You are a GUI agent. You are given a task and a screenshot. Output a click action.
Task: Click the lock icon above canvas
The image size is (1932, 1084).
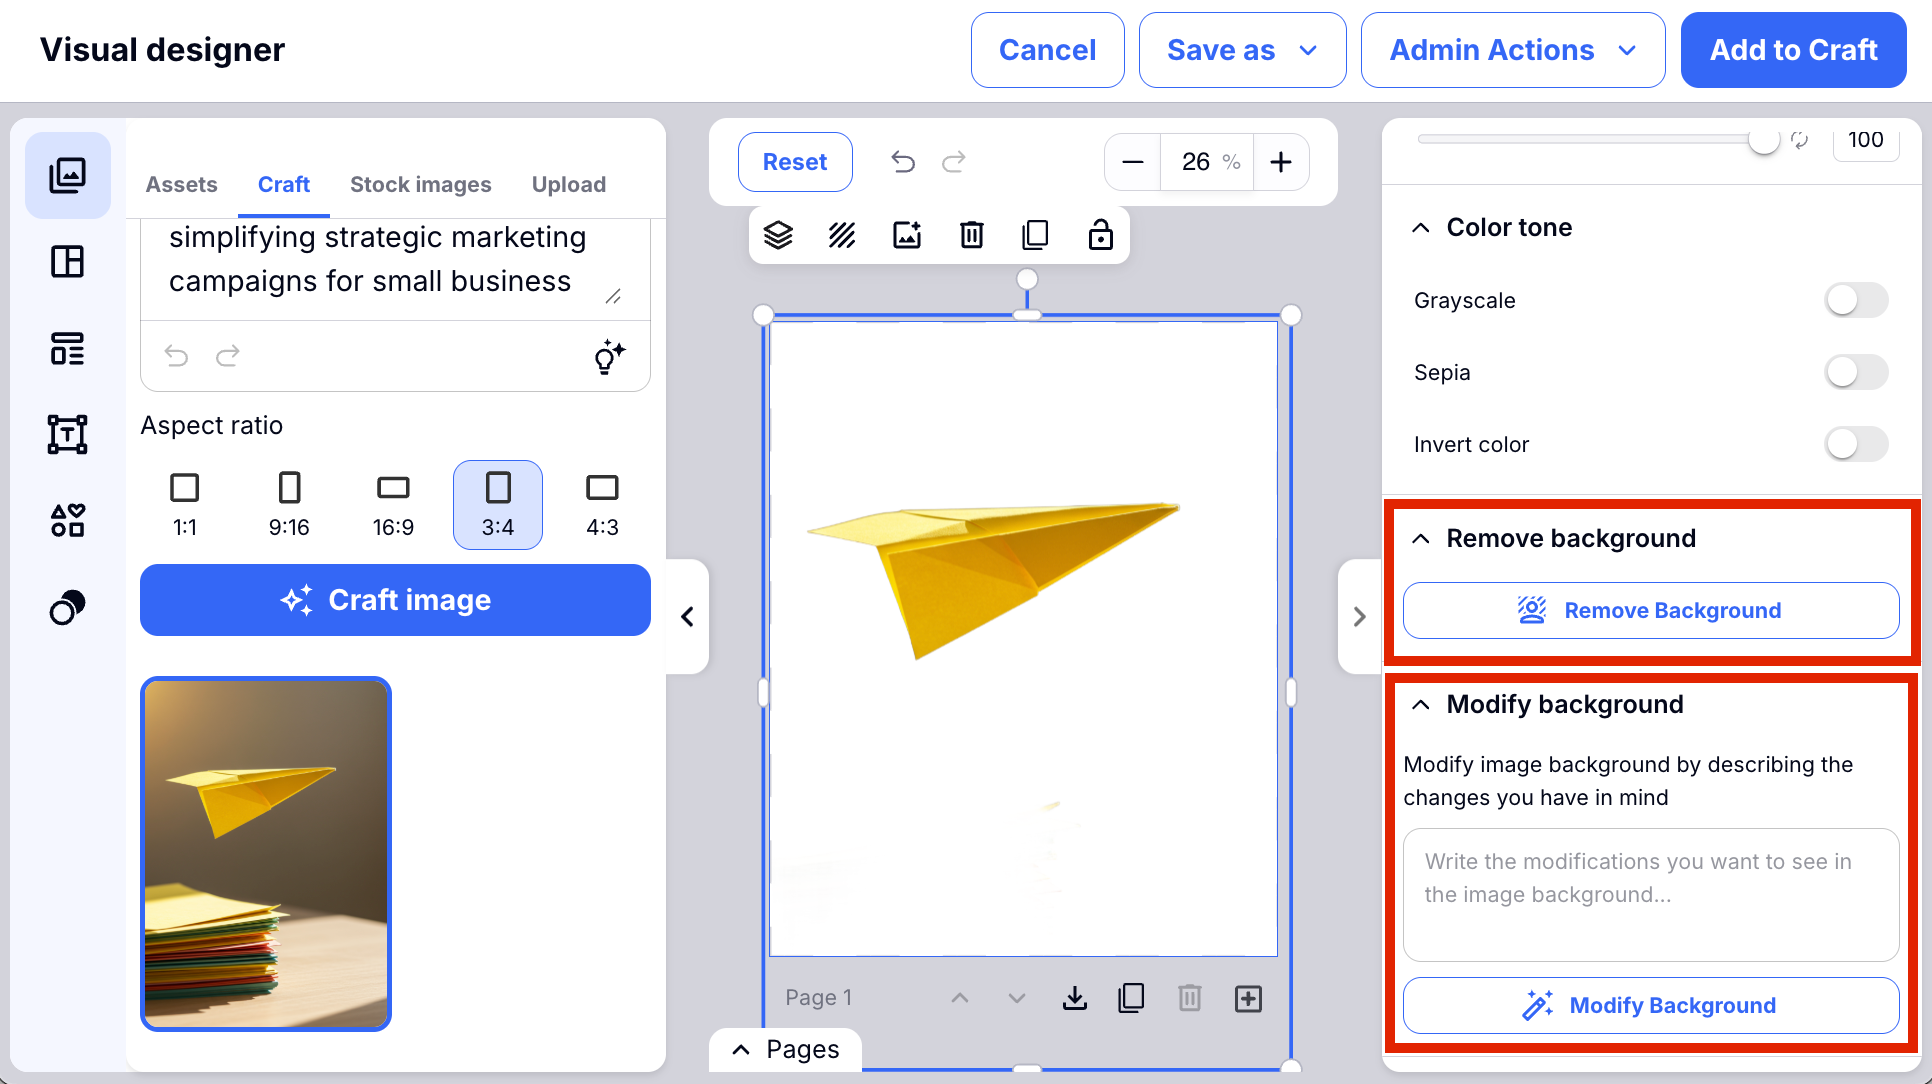[1100, 235]
